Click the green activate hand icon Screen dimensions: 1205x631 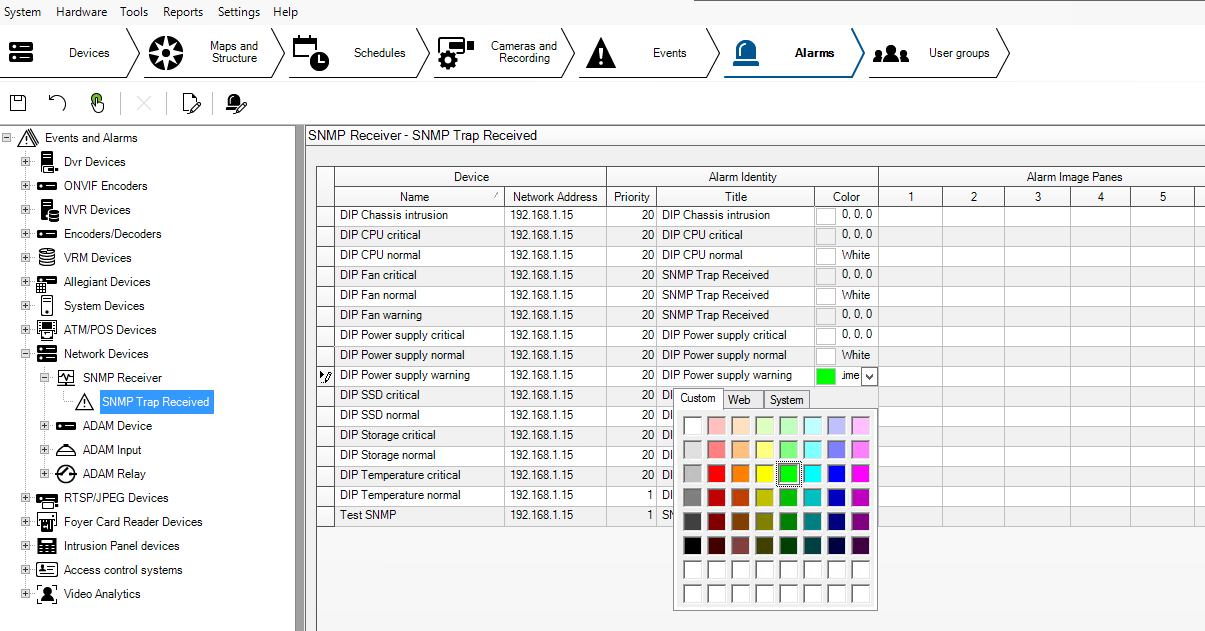point(97,103)
